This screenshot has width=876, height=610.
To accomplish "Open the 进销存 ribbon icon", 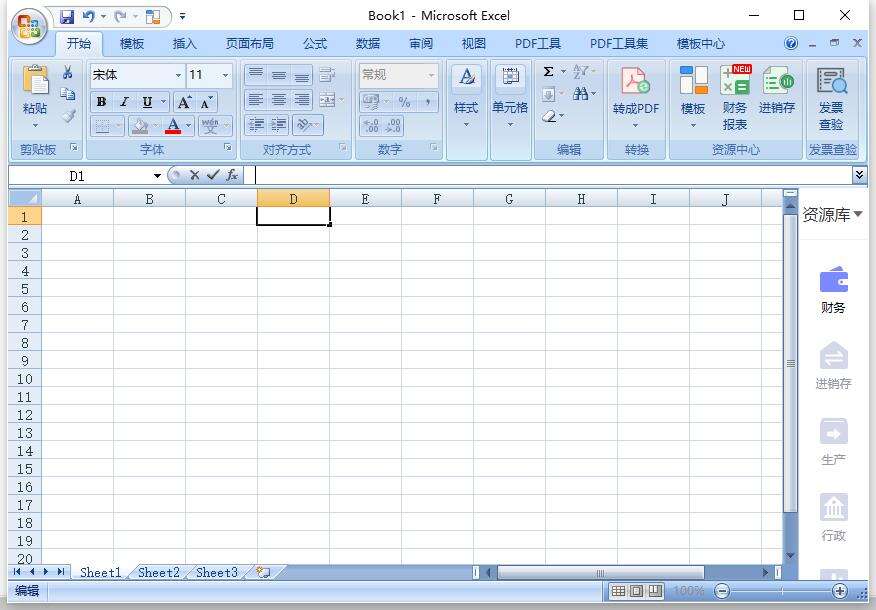I will tap(778, 81).
